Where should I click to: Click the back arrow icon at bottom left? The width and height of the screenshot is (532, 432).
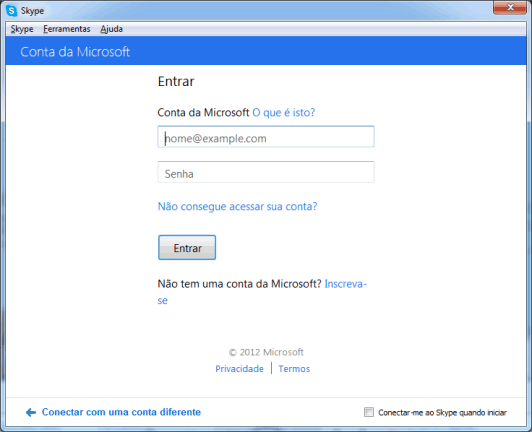(x=31, y=412)
